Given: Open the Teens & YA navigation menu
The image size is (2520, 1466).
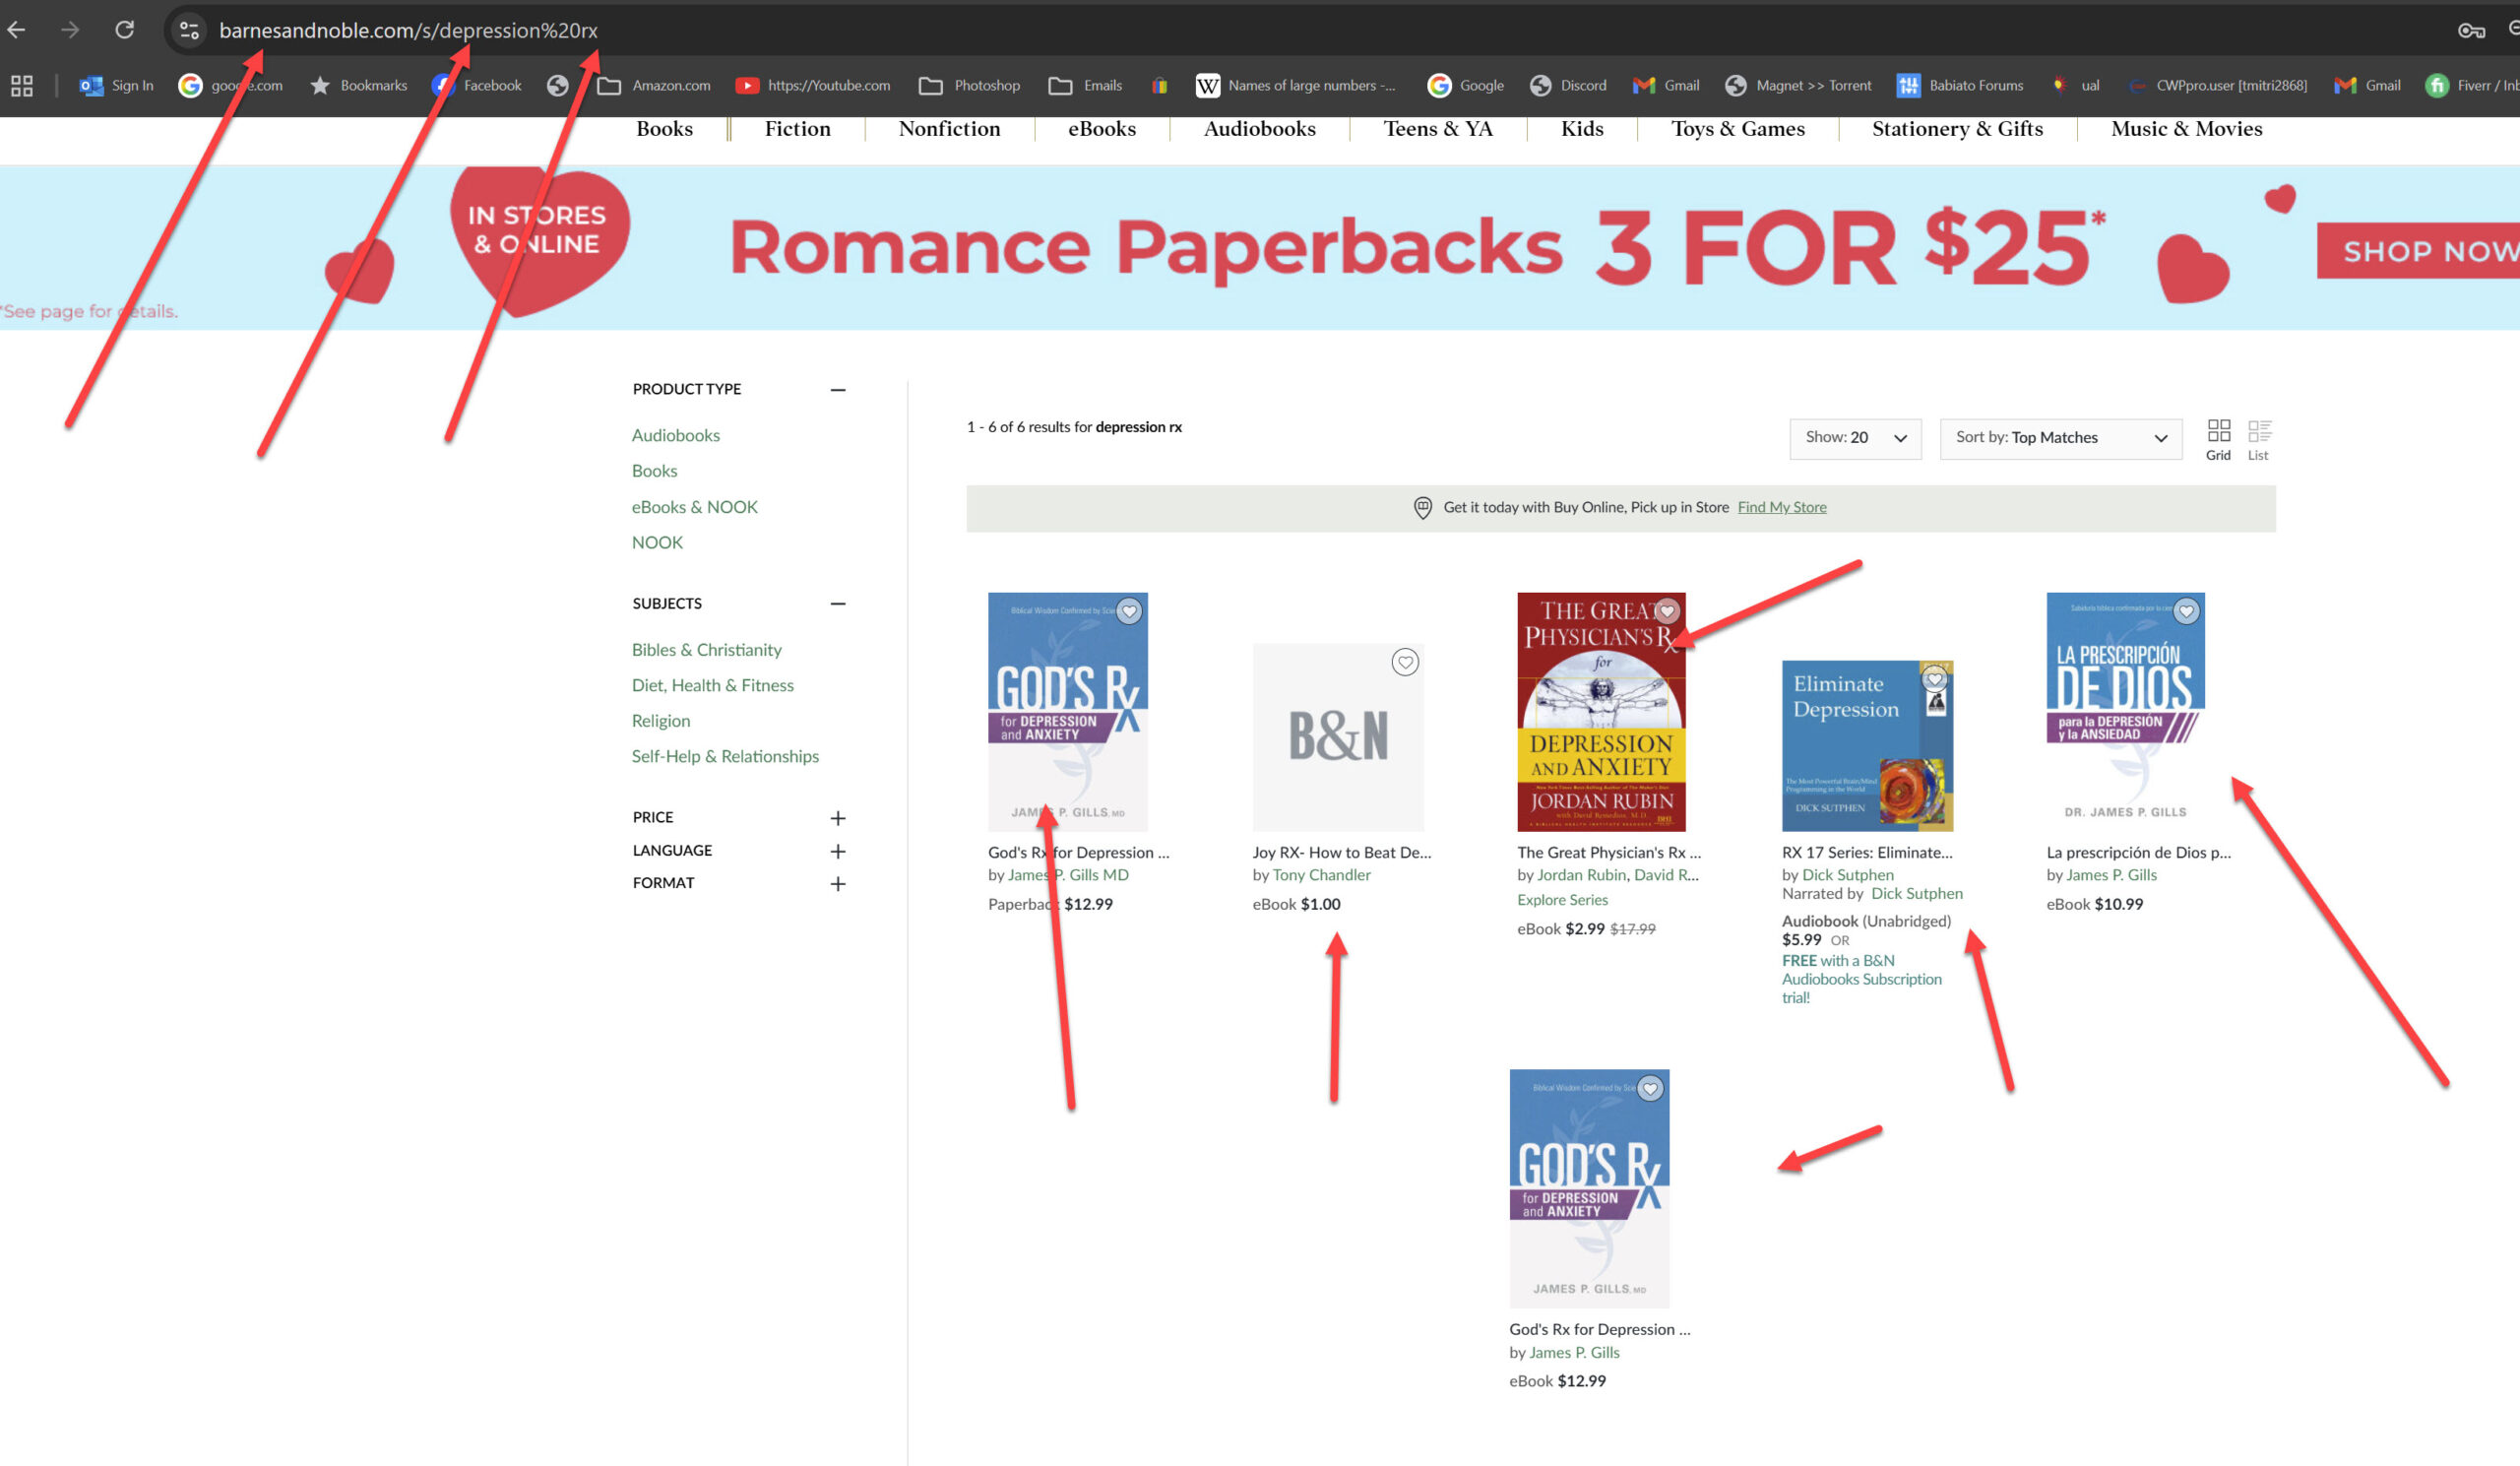Looking at the screenshot, I should tap(1437, 129).
